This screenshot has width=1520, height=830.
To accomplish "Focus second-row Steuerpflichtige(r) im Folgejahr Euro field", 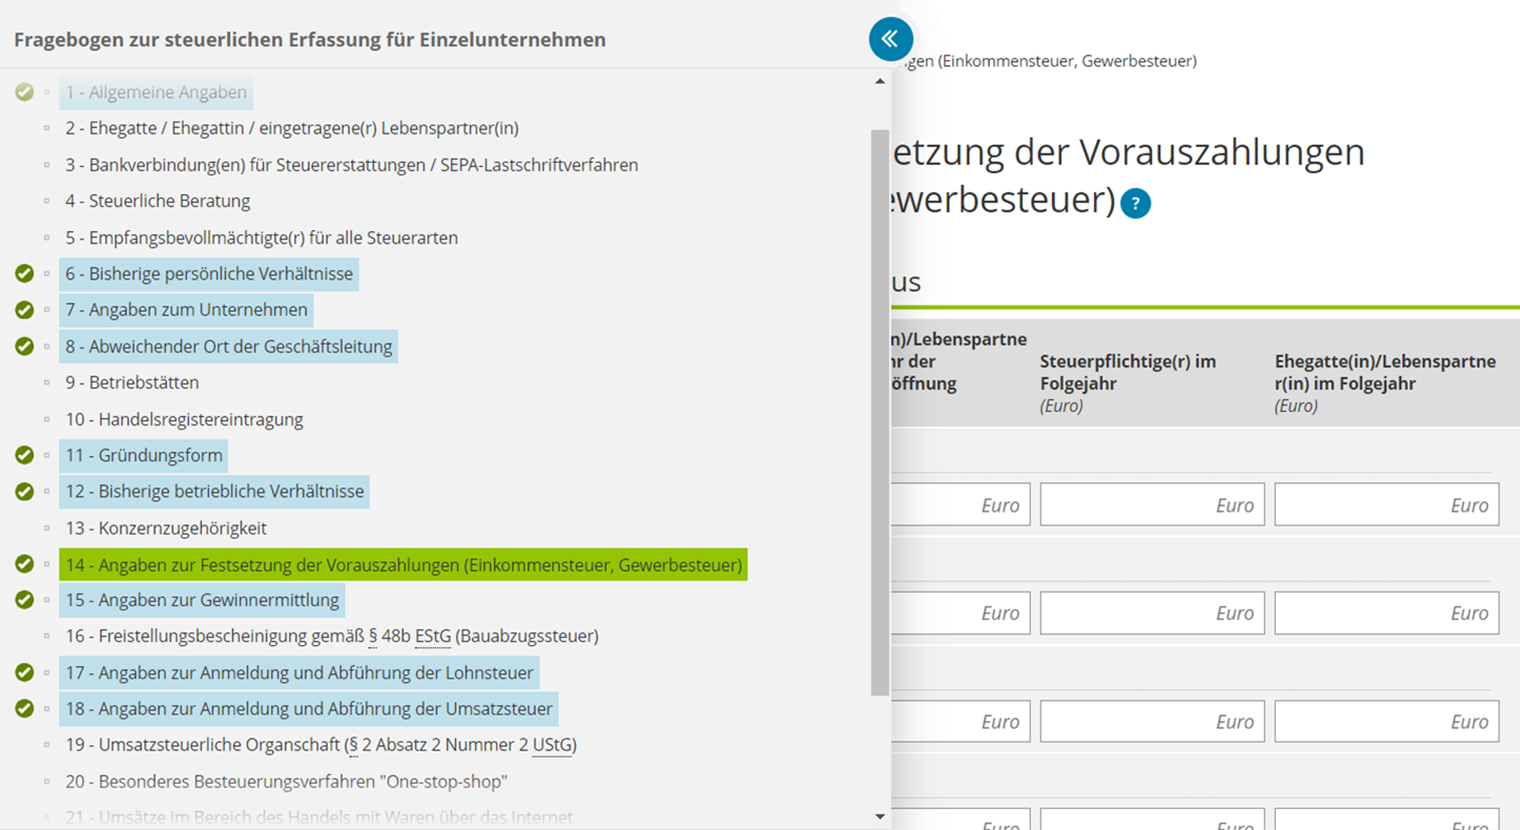I will click(1152, 613).
